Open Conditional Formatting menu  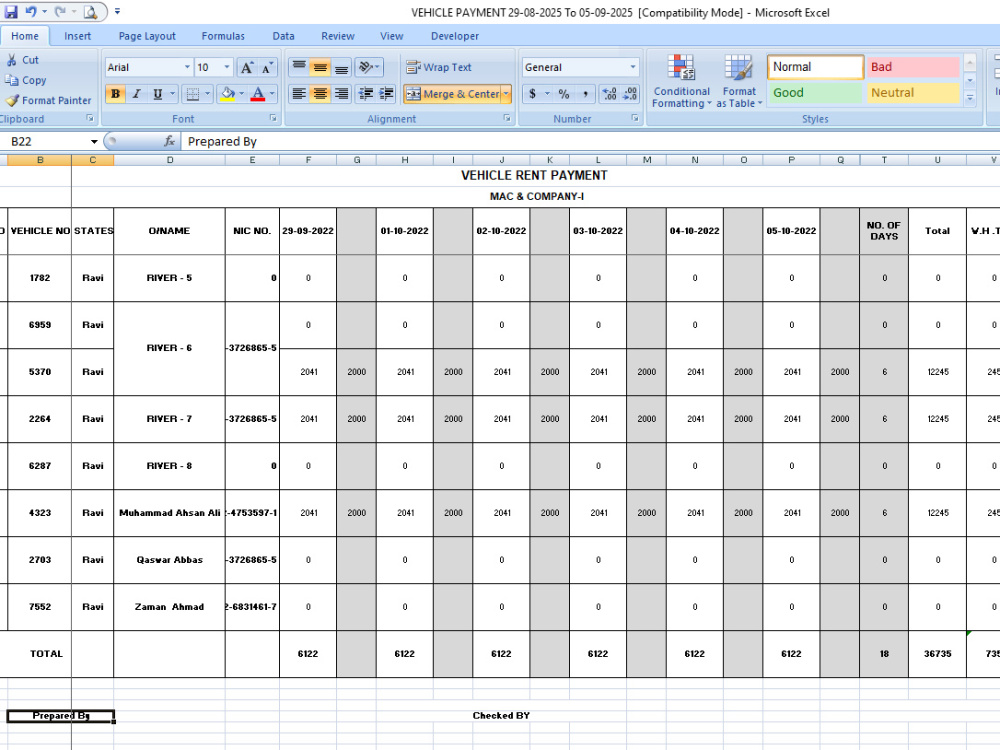pyautogui.click(x=681, y=81)
